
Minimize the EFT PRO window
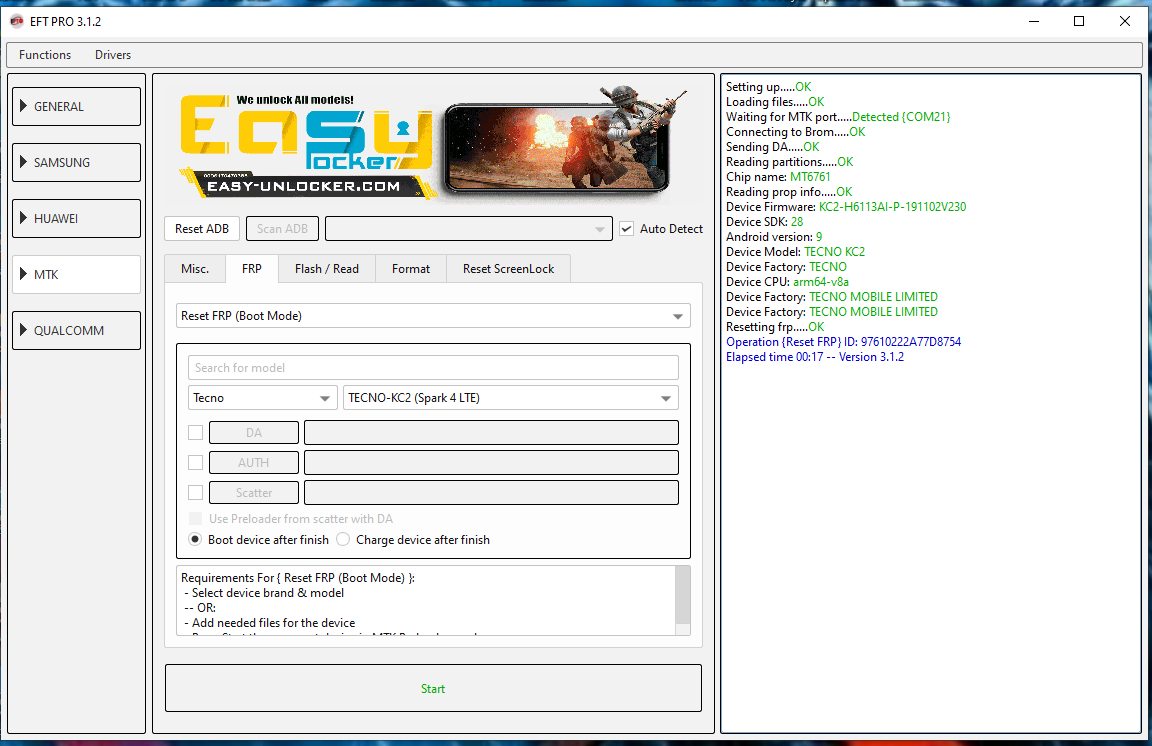point(1034,21)
